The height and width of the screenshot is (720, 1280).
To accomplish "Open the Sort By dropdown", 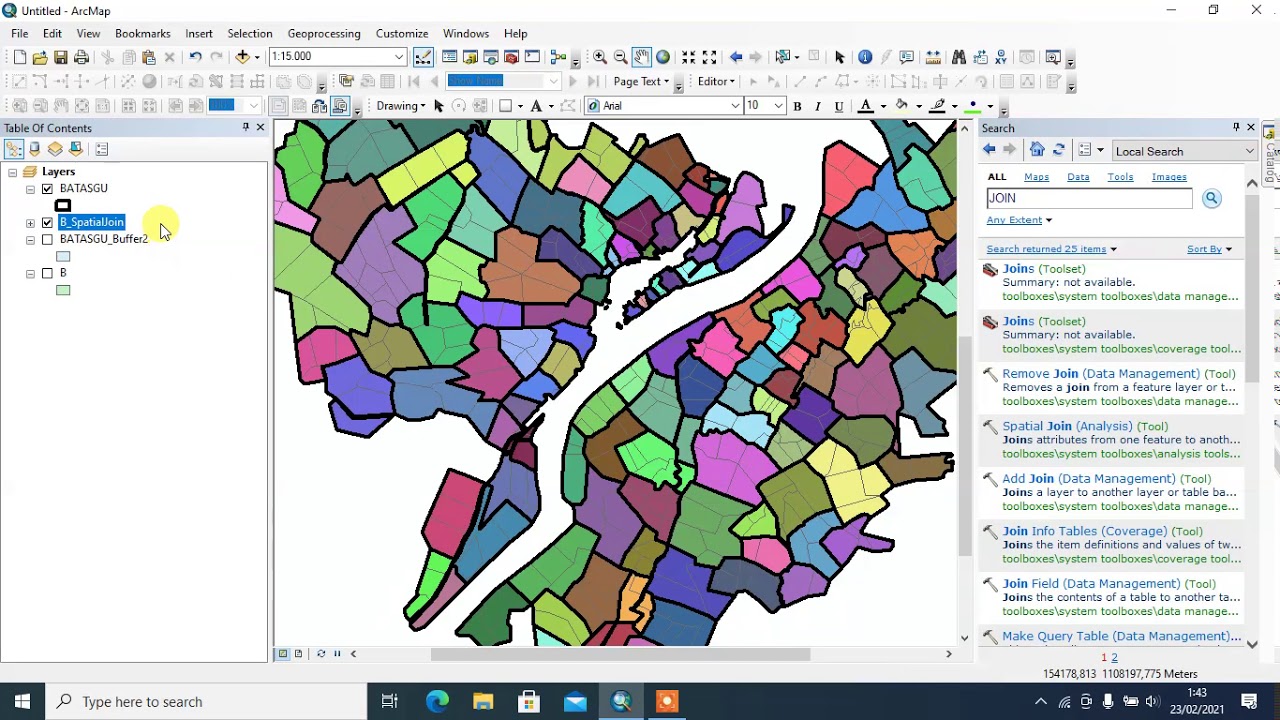I will coord(1209,249).
